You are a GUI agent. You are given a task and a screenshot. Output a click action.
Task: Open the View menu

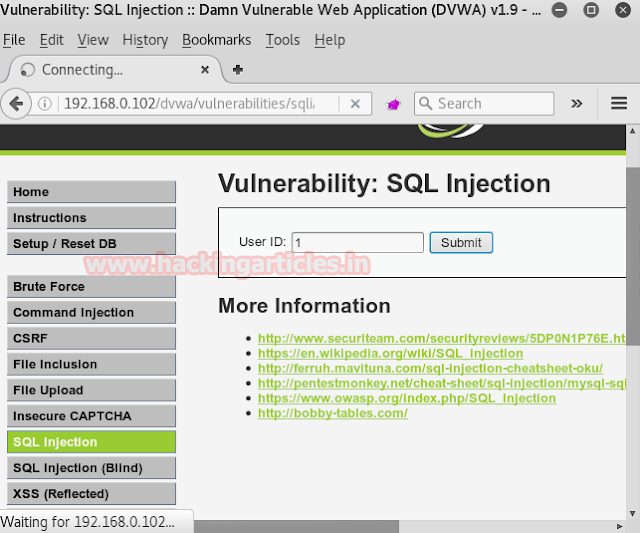pyautogui.click(x=93, y=40)
